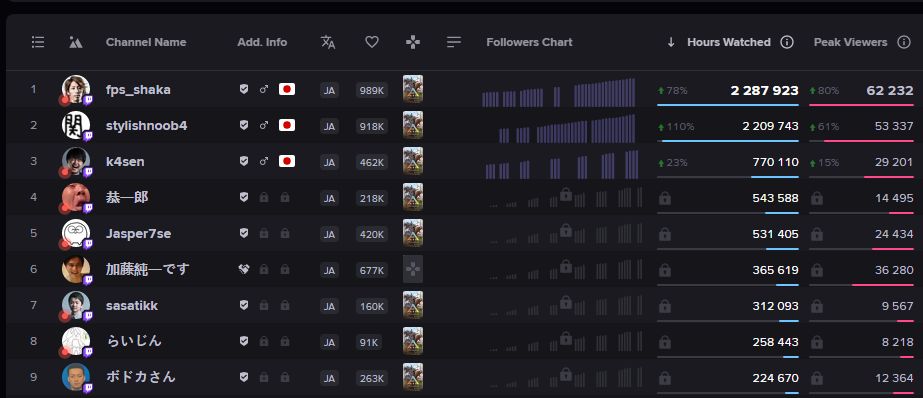The height and width of the screenshot is (398, 923).
Task: Open the ボドカさん channel link
Action: coord(141,377)
